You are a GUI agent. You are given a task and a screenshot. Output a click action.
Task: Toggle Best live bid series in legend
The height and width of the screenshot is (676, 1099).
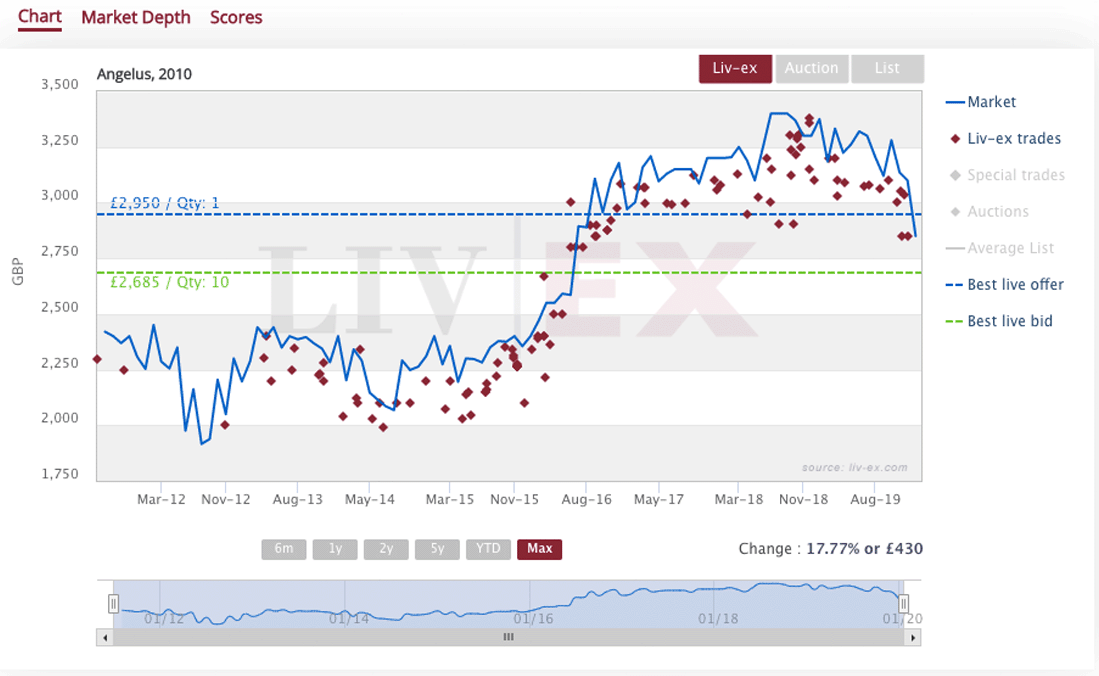999,321
